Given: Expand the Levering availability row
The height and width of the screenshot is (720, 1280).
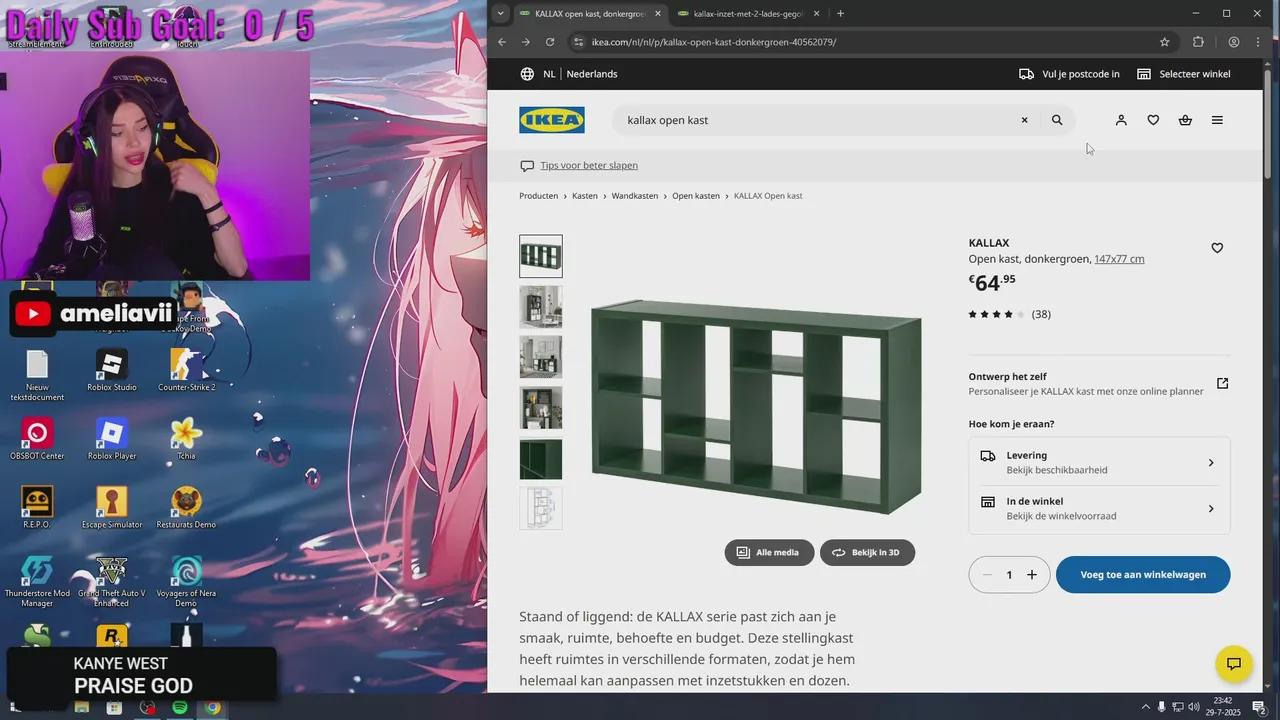Looking at the screenshot, I should (1099, 462).
